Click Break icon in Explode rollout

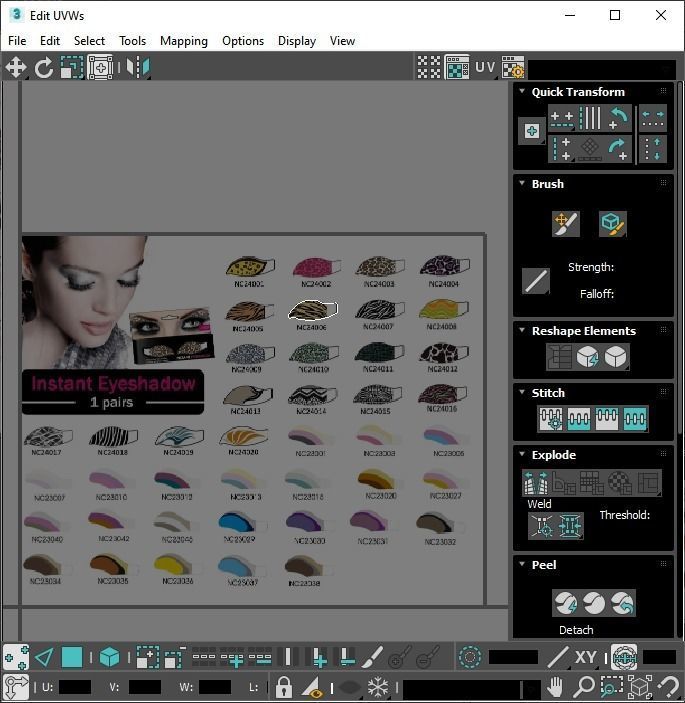(536, 482)
